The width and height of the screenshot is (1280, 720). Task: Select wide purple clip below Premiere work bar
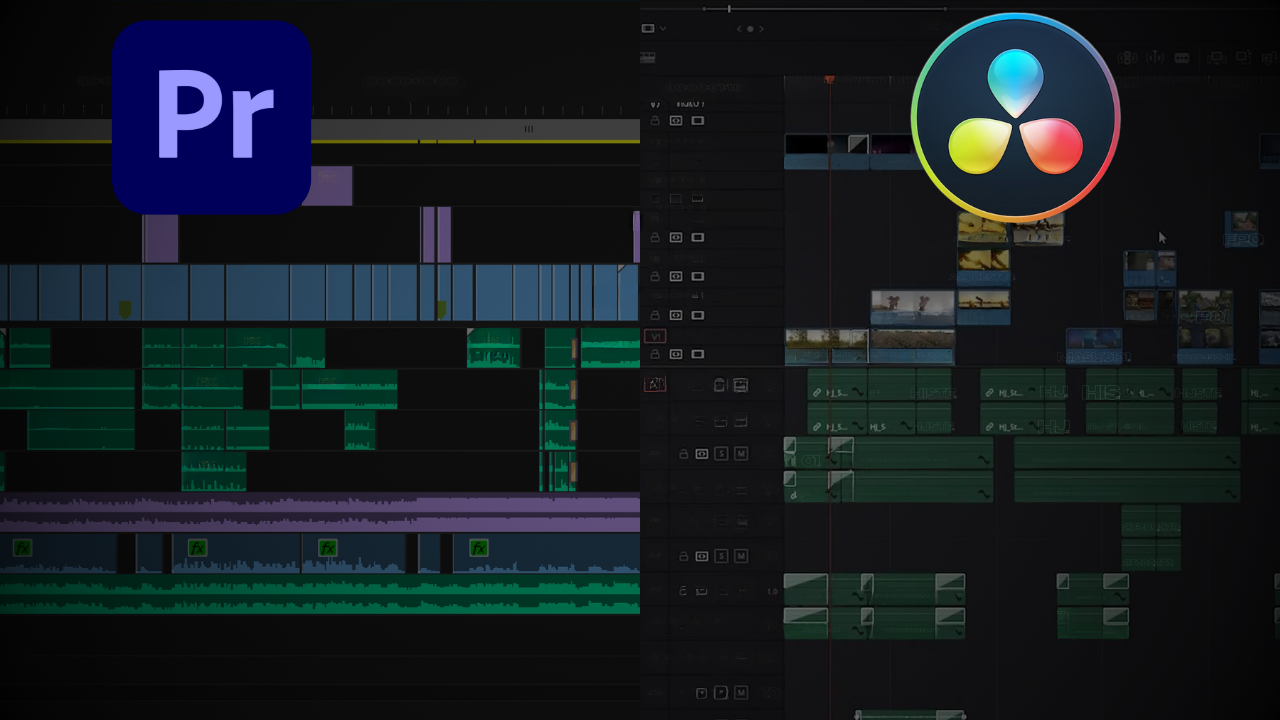coord(327,186)
